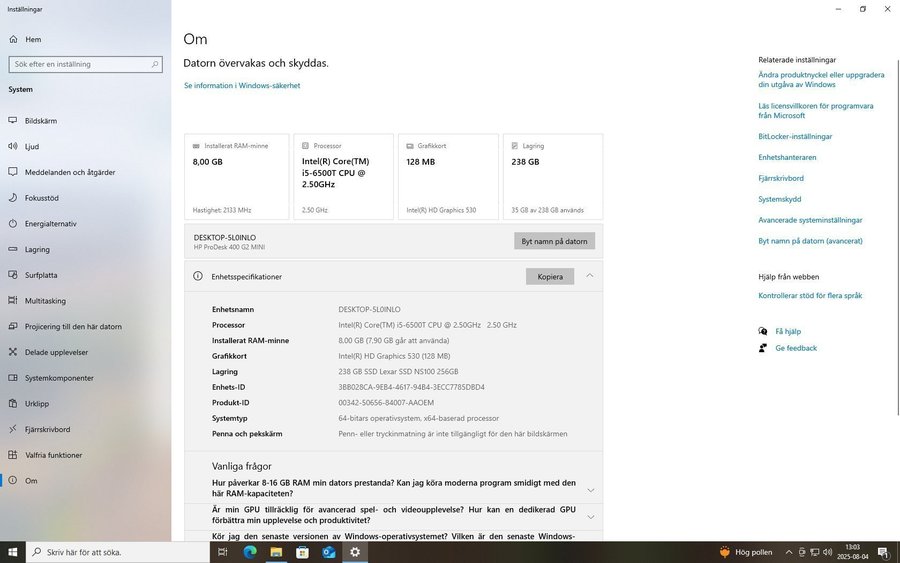Open Systemskydd link
The height and width of the screenshot is (563, 900).
click(x=779, y=199)
